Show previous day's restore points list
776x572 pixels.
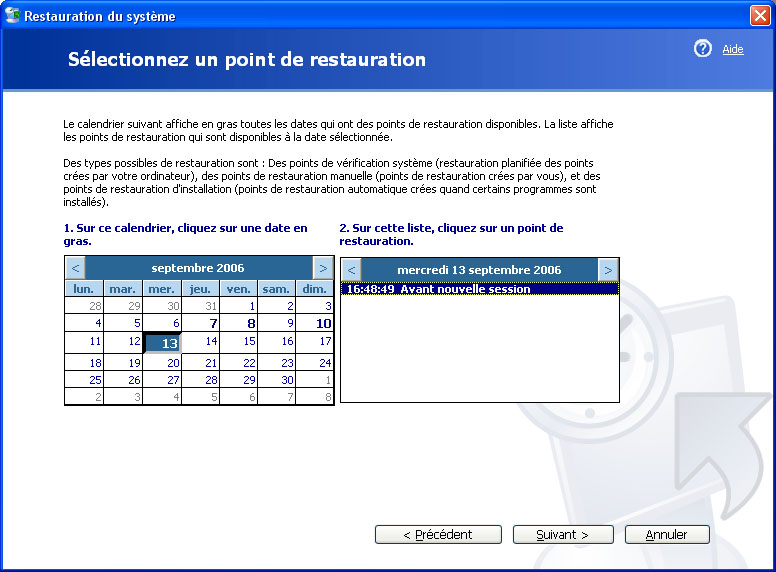(351, 270)
